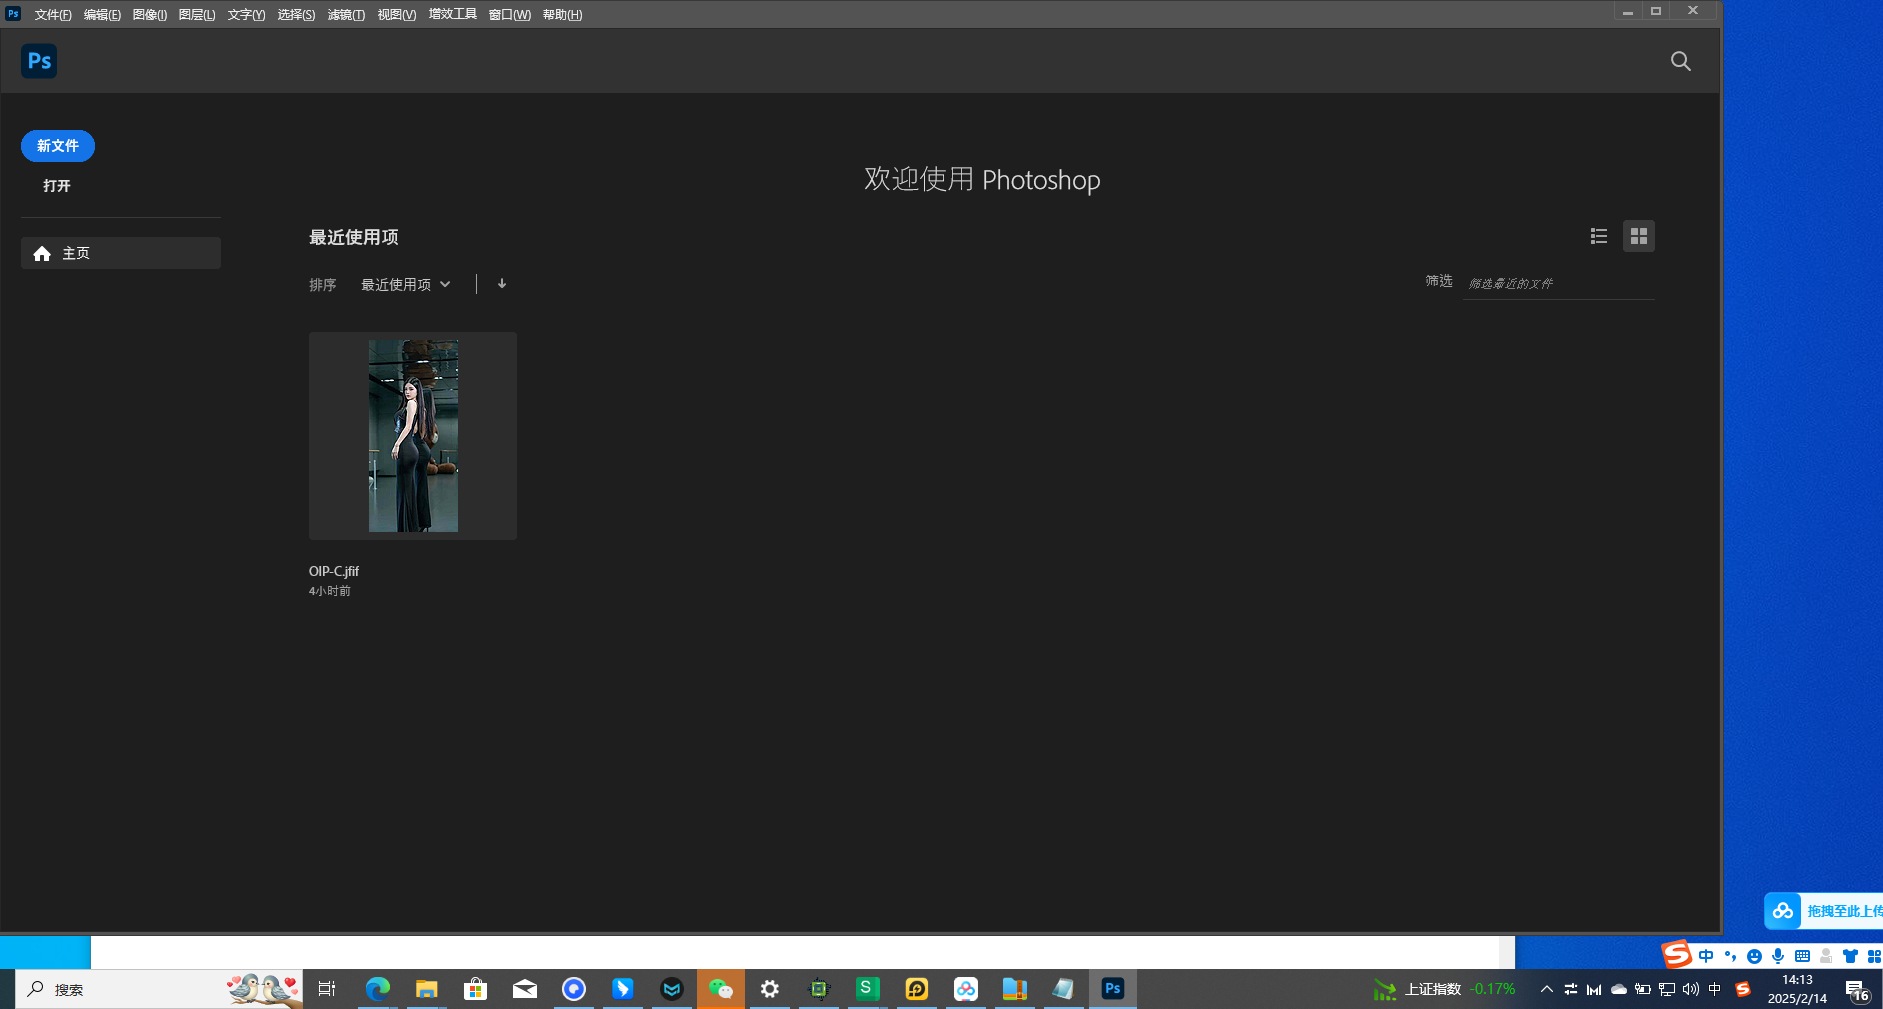The image size is (1883, 1009).
Task: Click the Sogou emoji face icon
Action: (1753, 956)
